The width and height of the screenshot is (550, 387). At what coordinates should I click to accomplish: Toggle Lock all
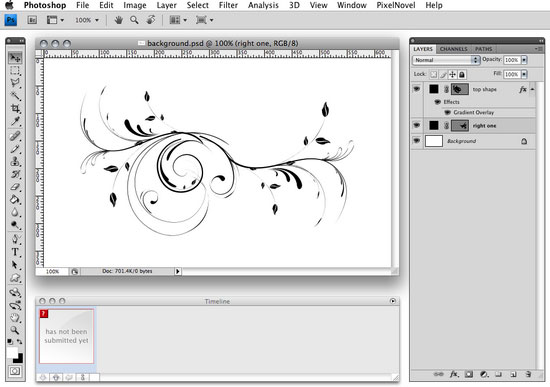[x=462, y=74]
